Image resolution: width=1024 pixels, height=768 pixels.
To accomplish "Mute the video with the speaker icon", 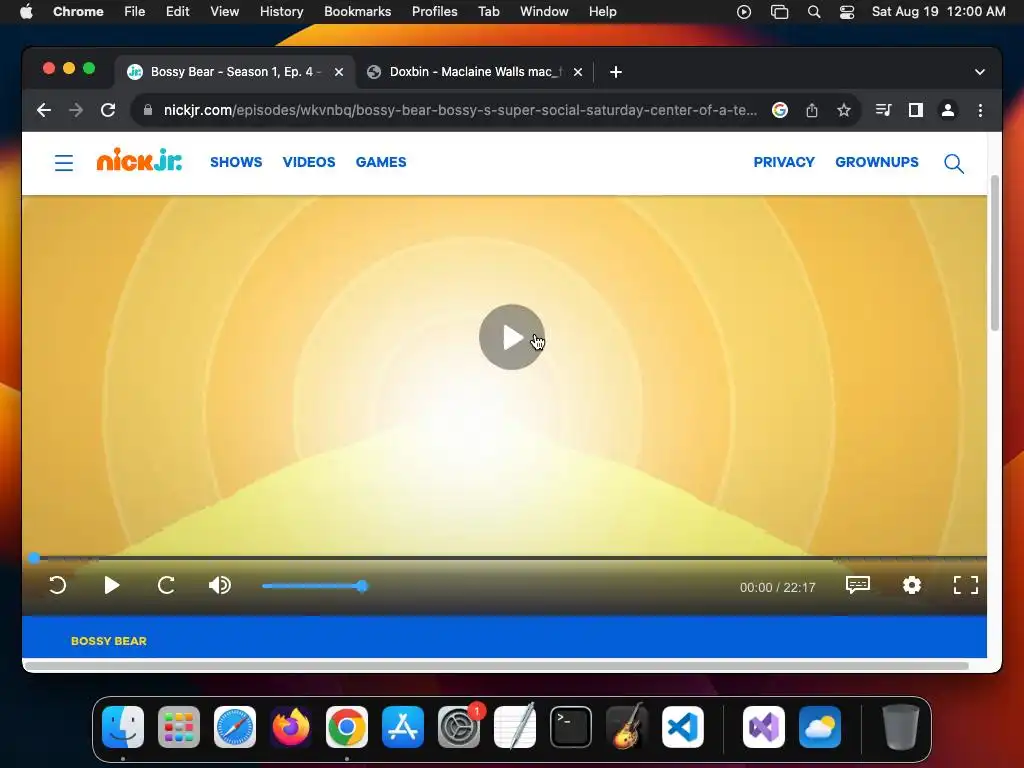I will (x=220, y=585).
